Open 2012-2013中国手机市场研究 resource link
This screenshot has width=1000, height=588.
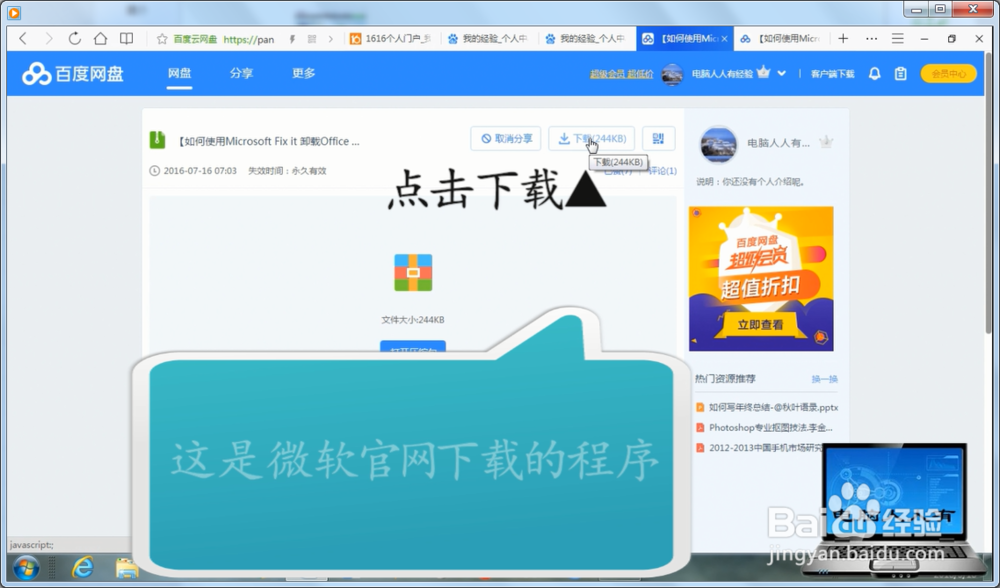tap(766, 448)
